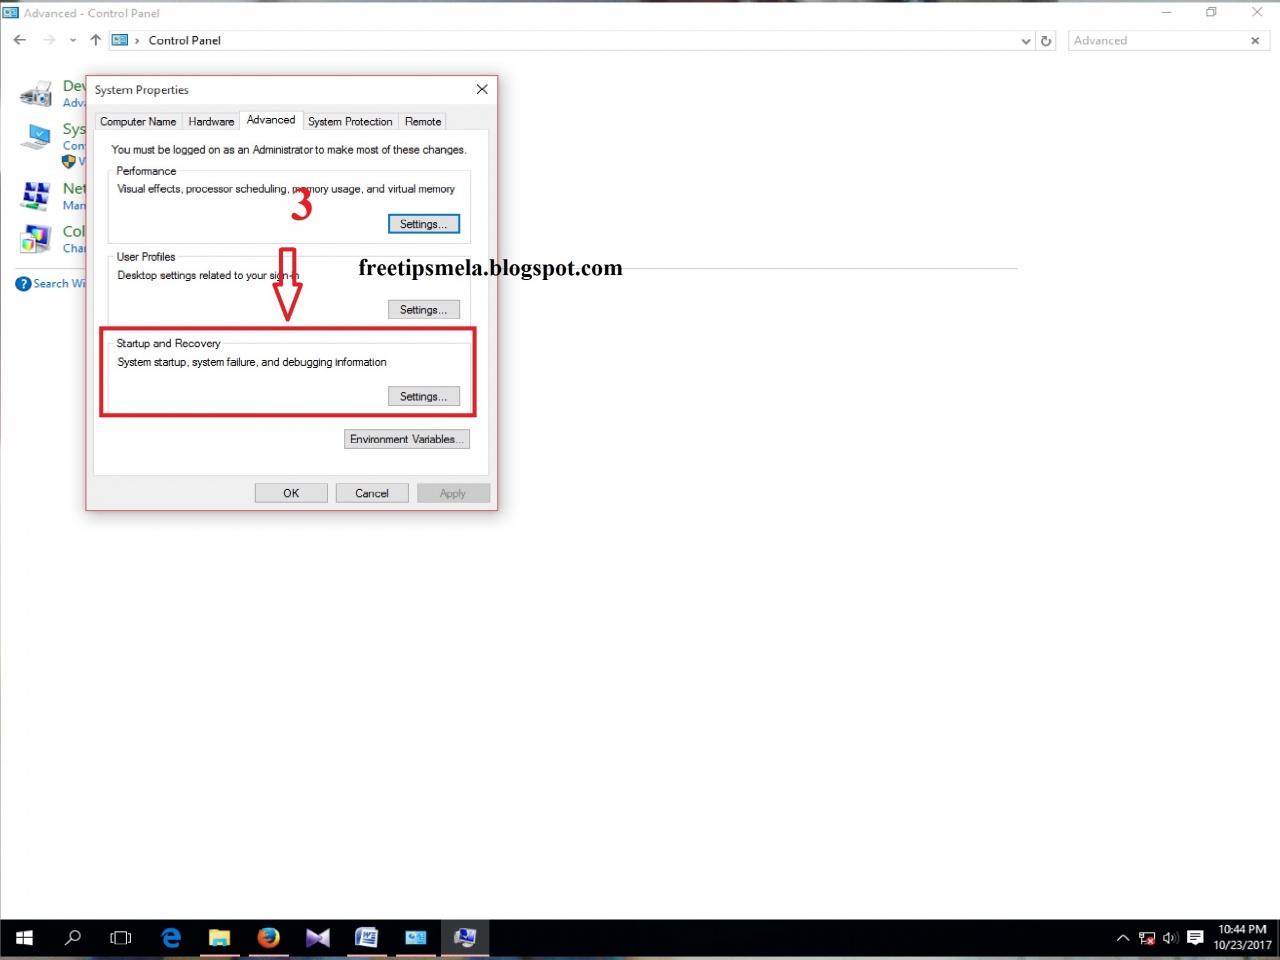This screenshot has height=960, width=1280.
Task: Expand the address bar dropdown arrow
Action: [x=1025, y=40]
